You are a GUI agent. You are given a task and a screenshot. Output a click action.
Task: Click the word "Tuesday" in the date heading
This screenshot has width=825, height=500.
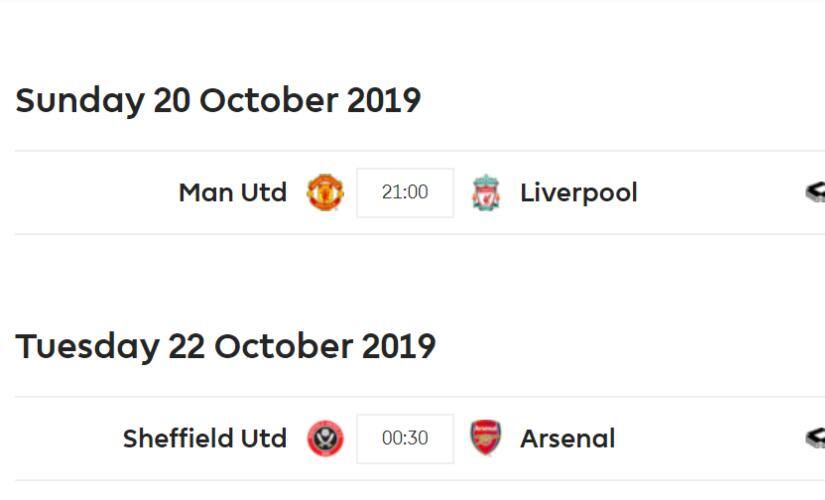(x=87, y=347)
